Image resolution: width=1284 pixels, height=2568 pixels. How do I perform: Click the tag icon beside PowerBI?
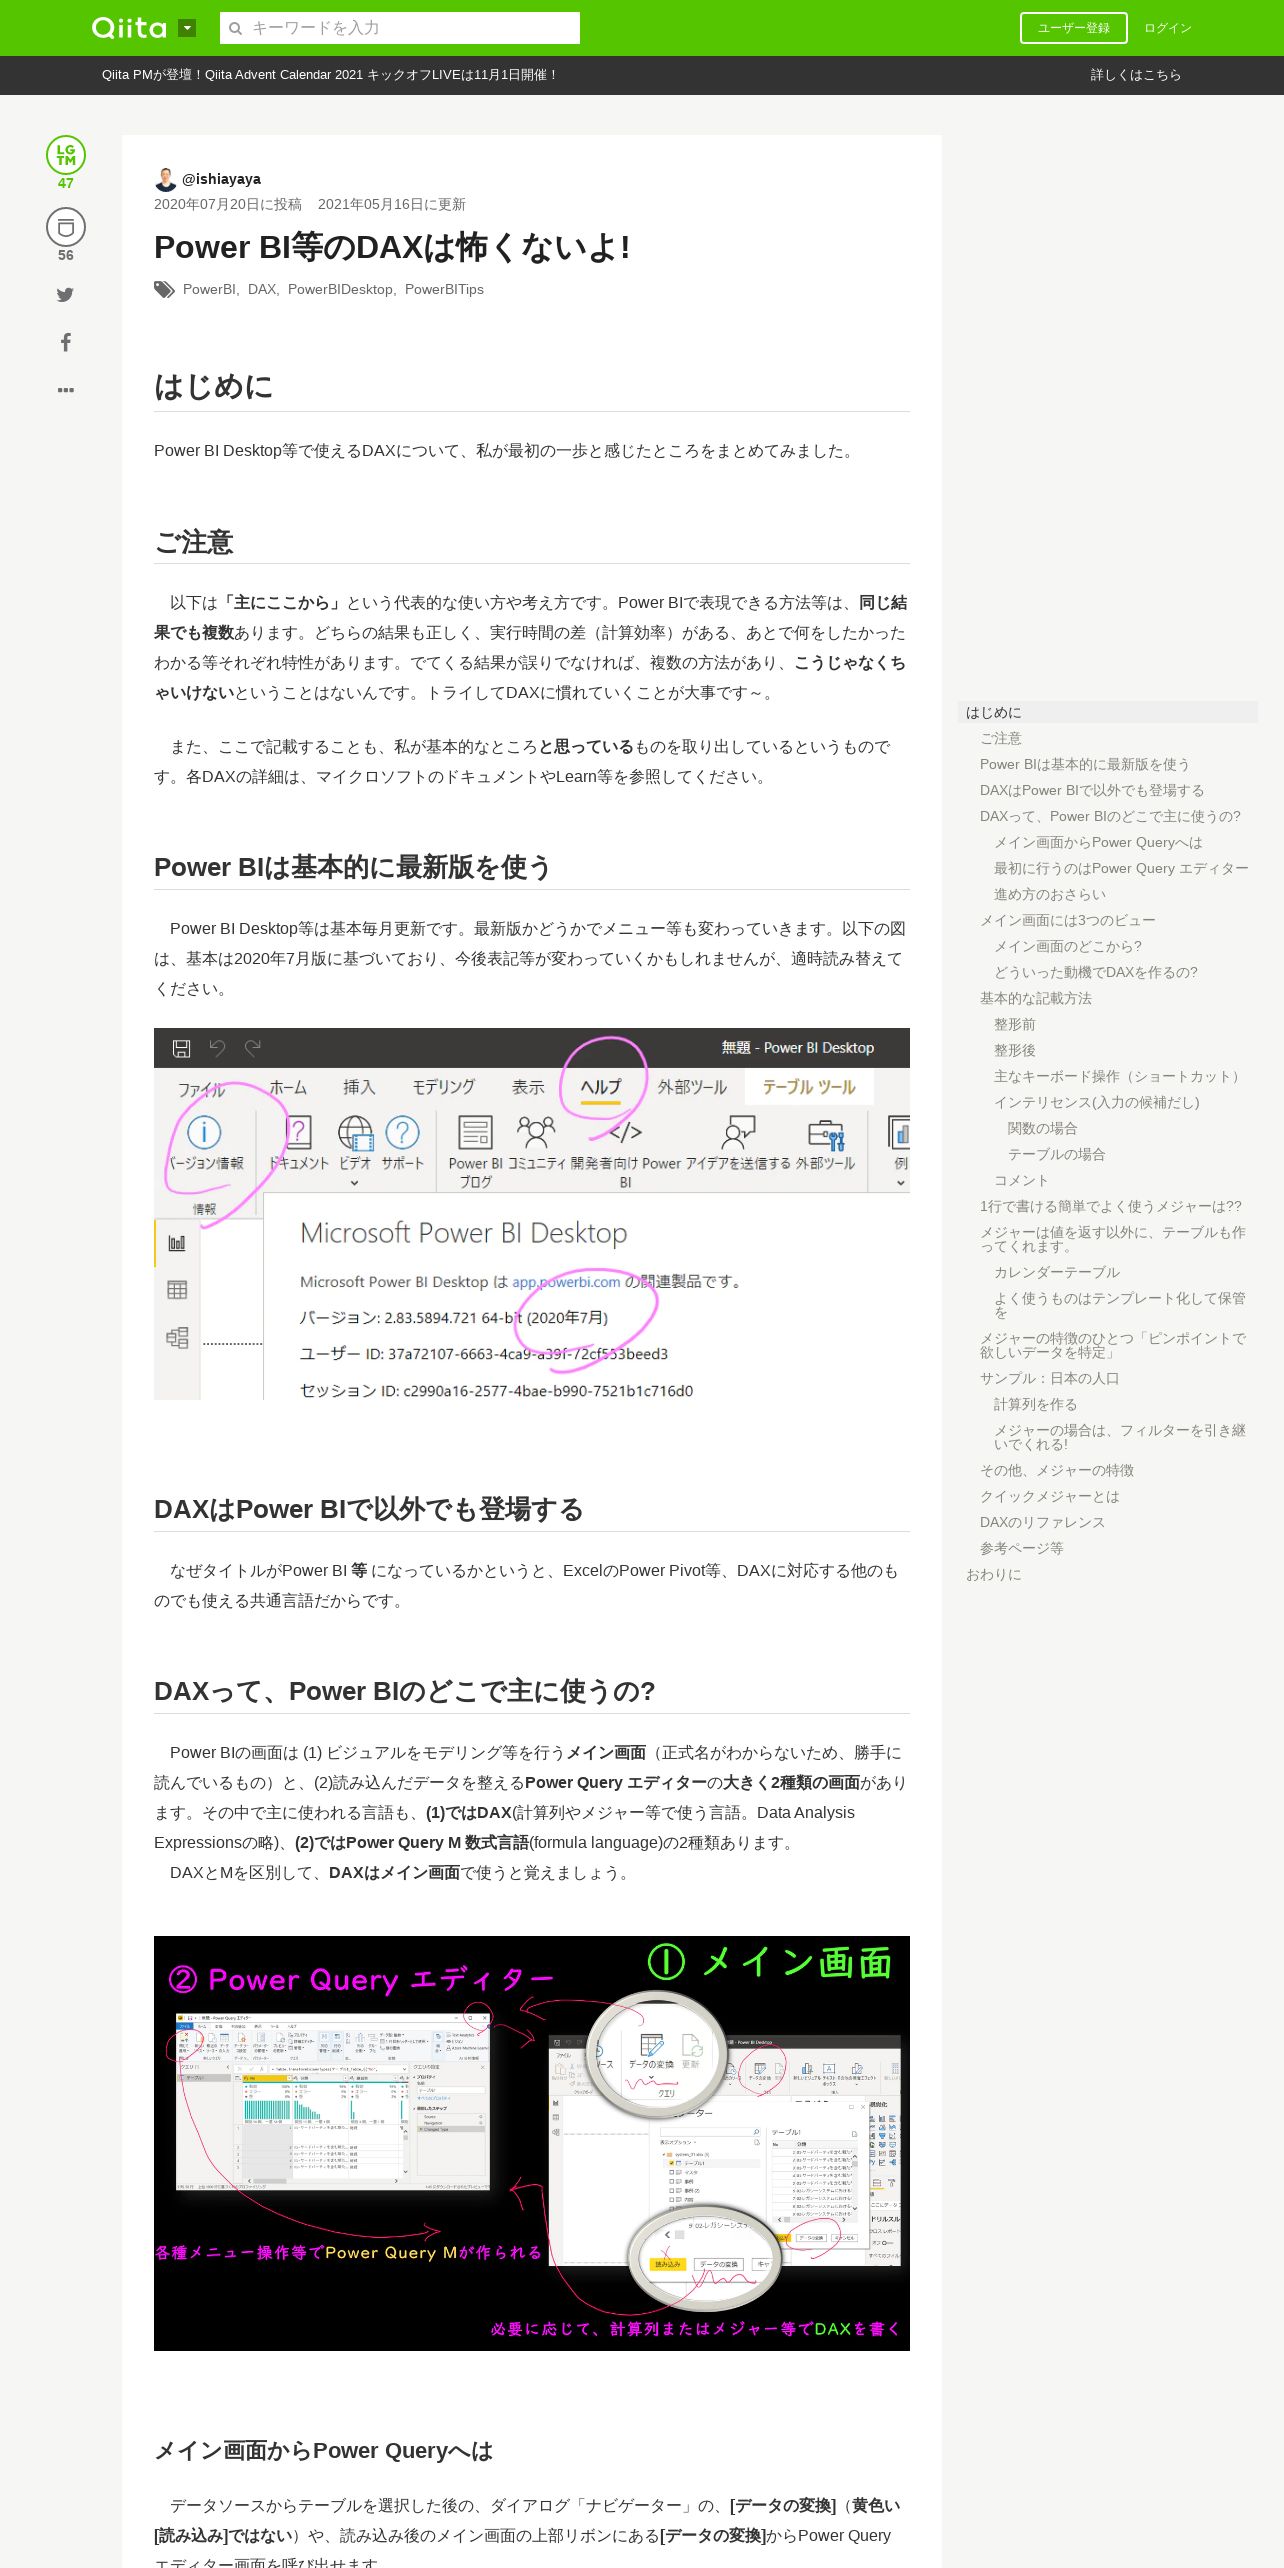(x=164, y=289)
